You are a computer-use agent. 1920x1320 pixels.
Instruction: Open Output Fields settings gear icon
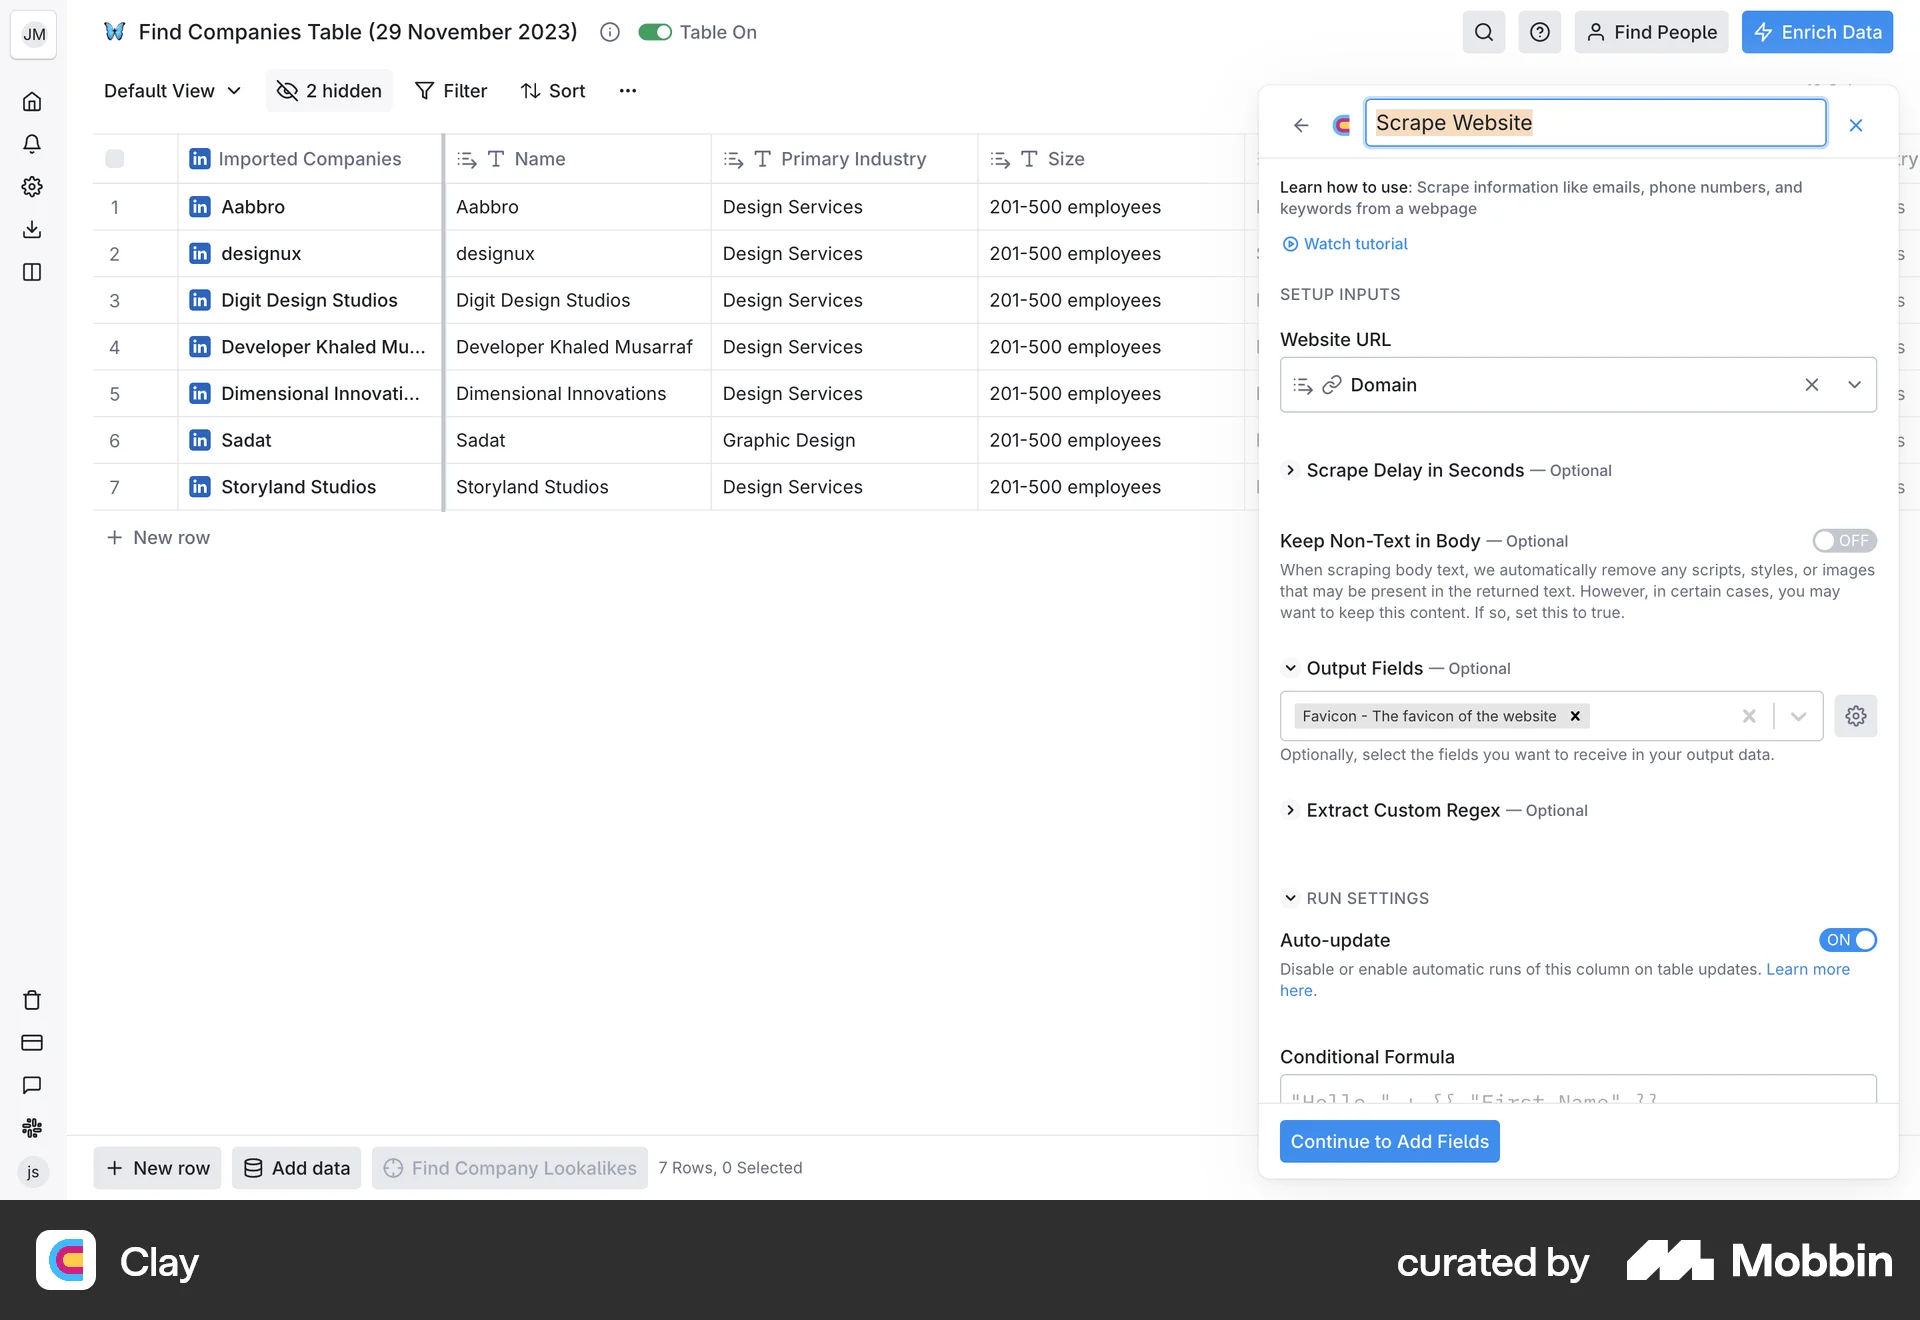click(1855, 716)
